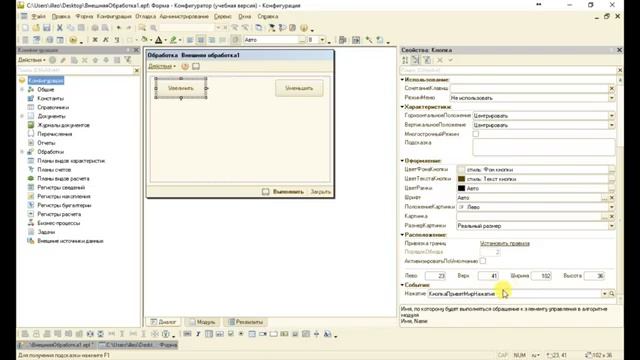Click the alphabetical sort icon in properties panel
This screenshot has height=360, width=640.
point(405,60)
